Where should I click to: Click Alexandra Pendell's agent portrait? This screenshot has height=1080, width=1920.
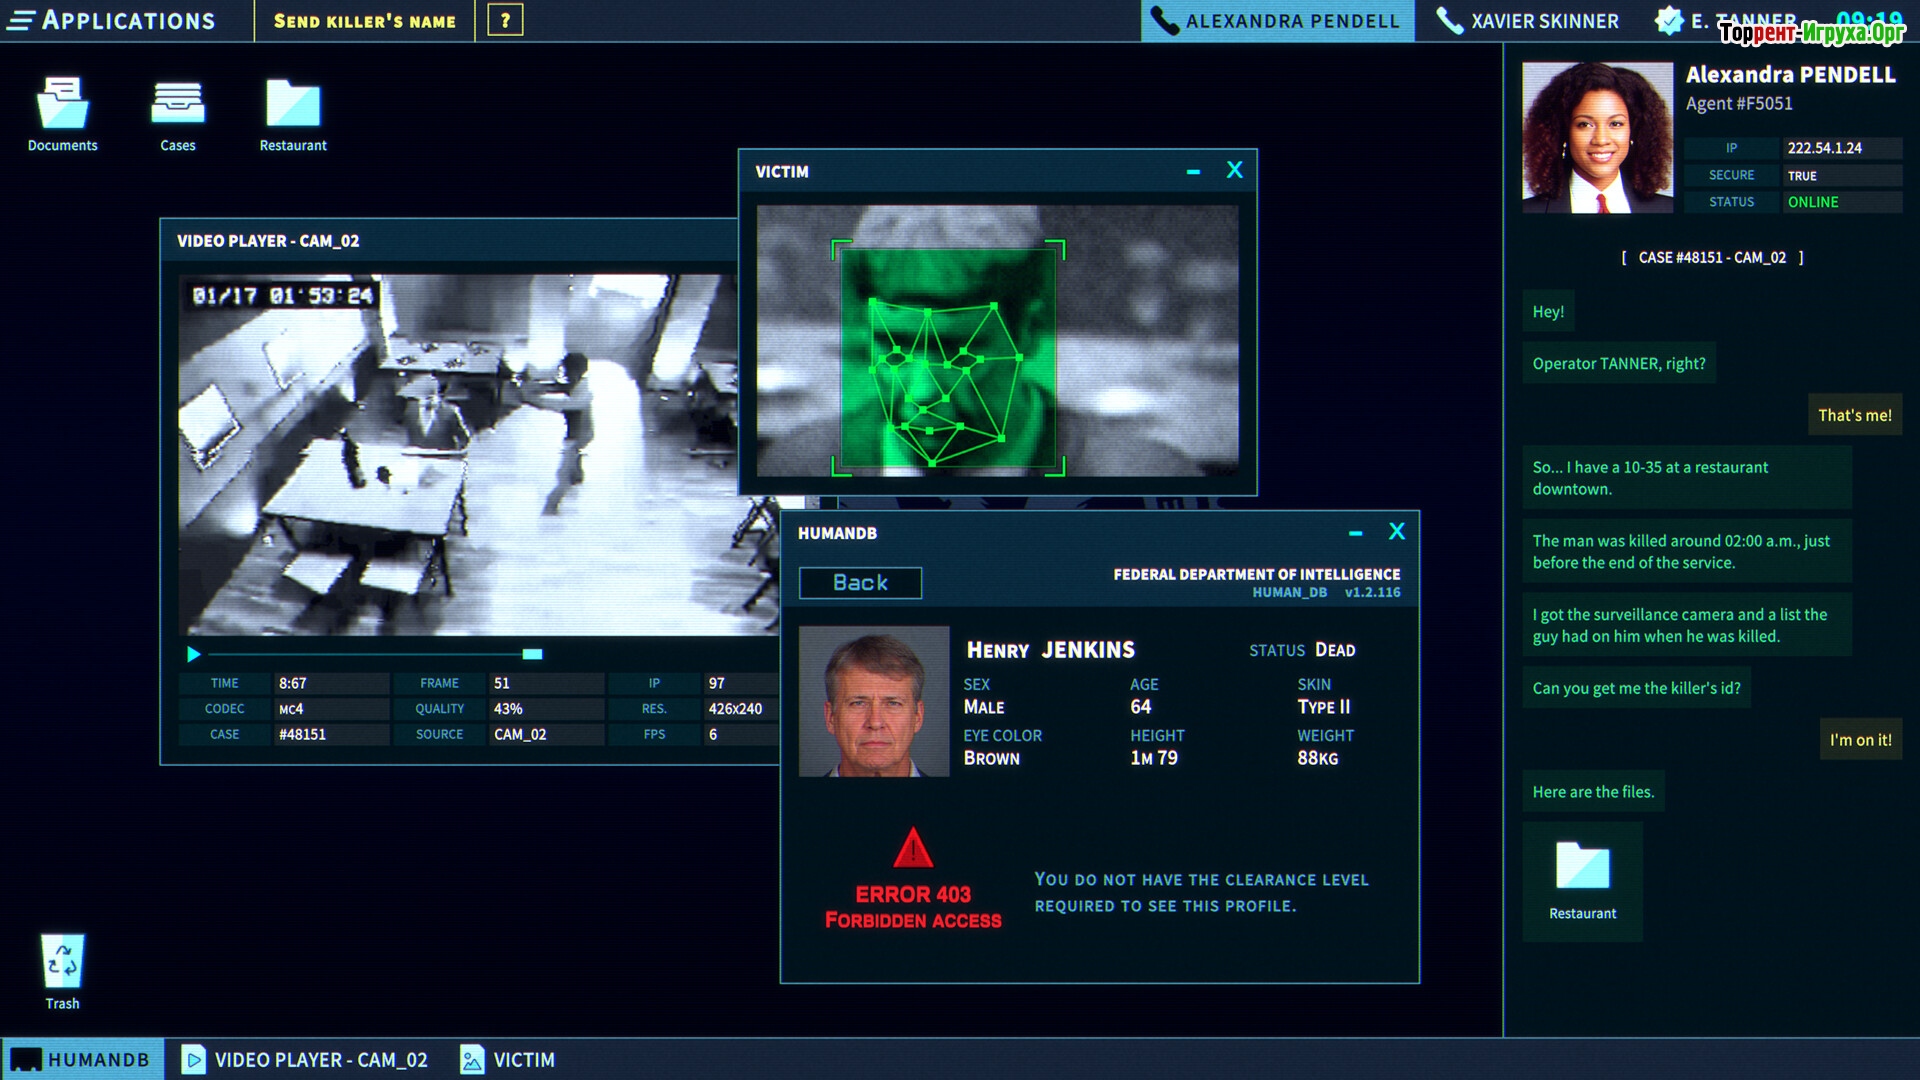(x=1597, y=138)
